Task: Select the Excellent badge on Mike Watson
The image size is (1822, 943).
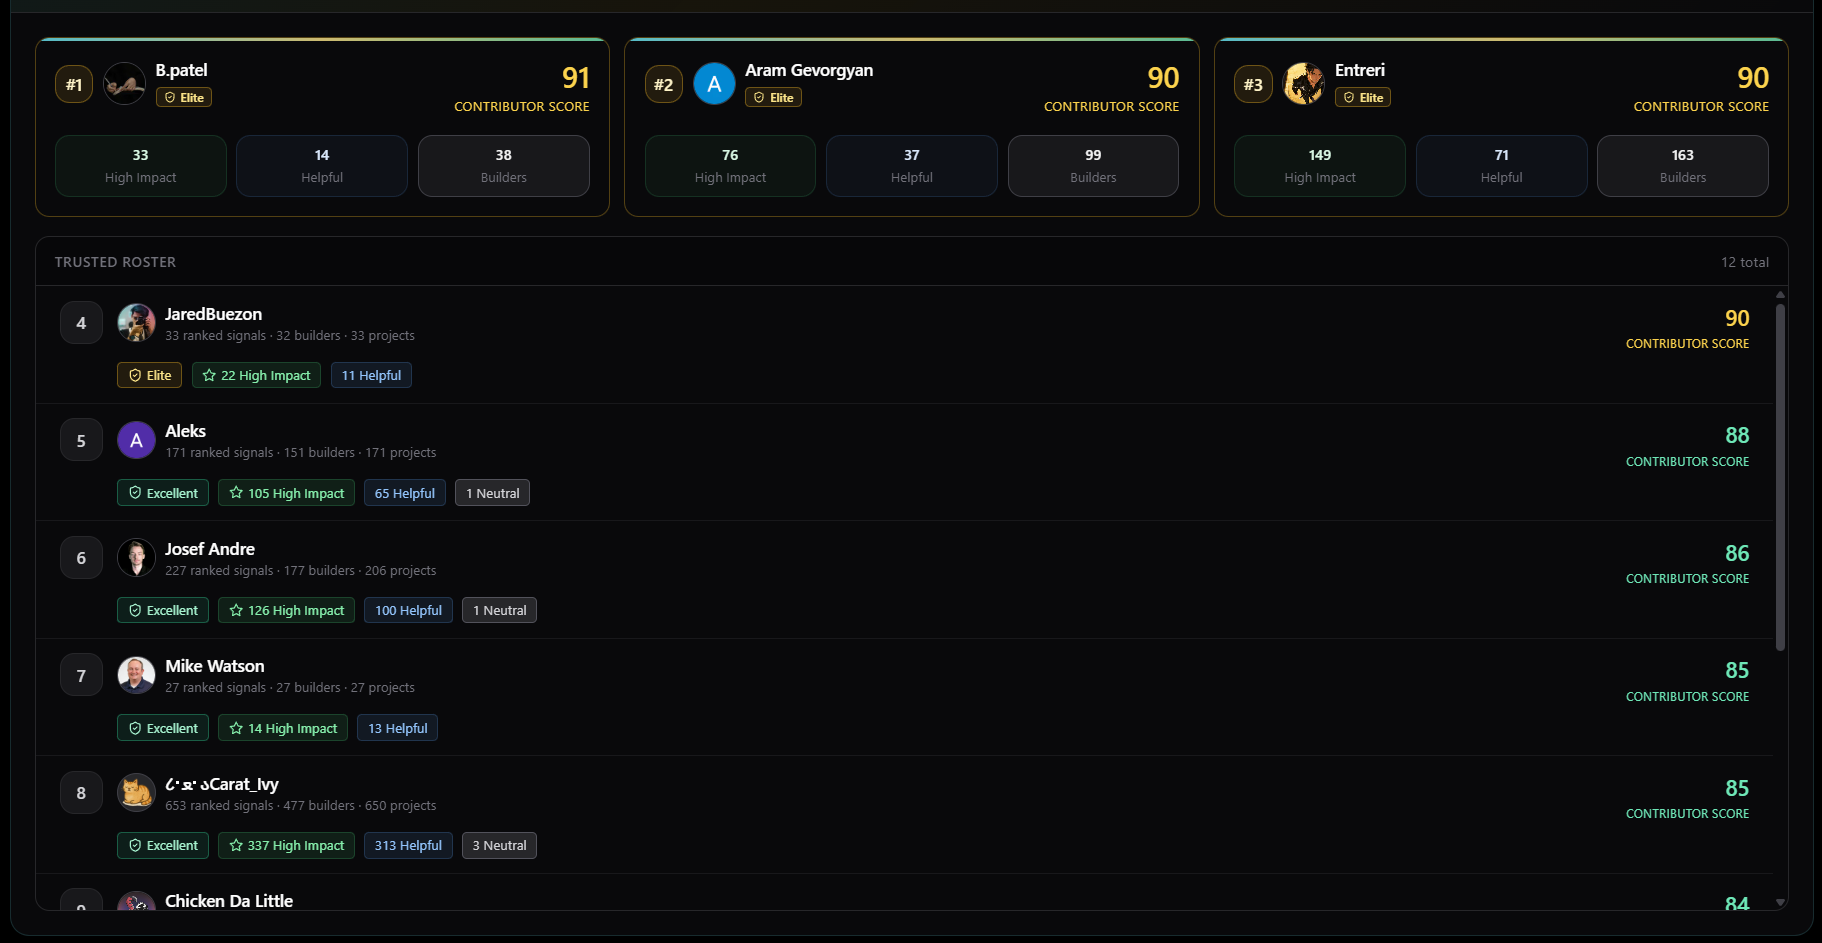Action: coord(163,728)
